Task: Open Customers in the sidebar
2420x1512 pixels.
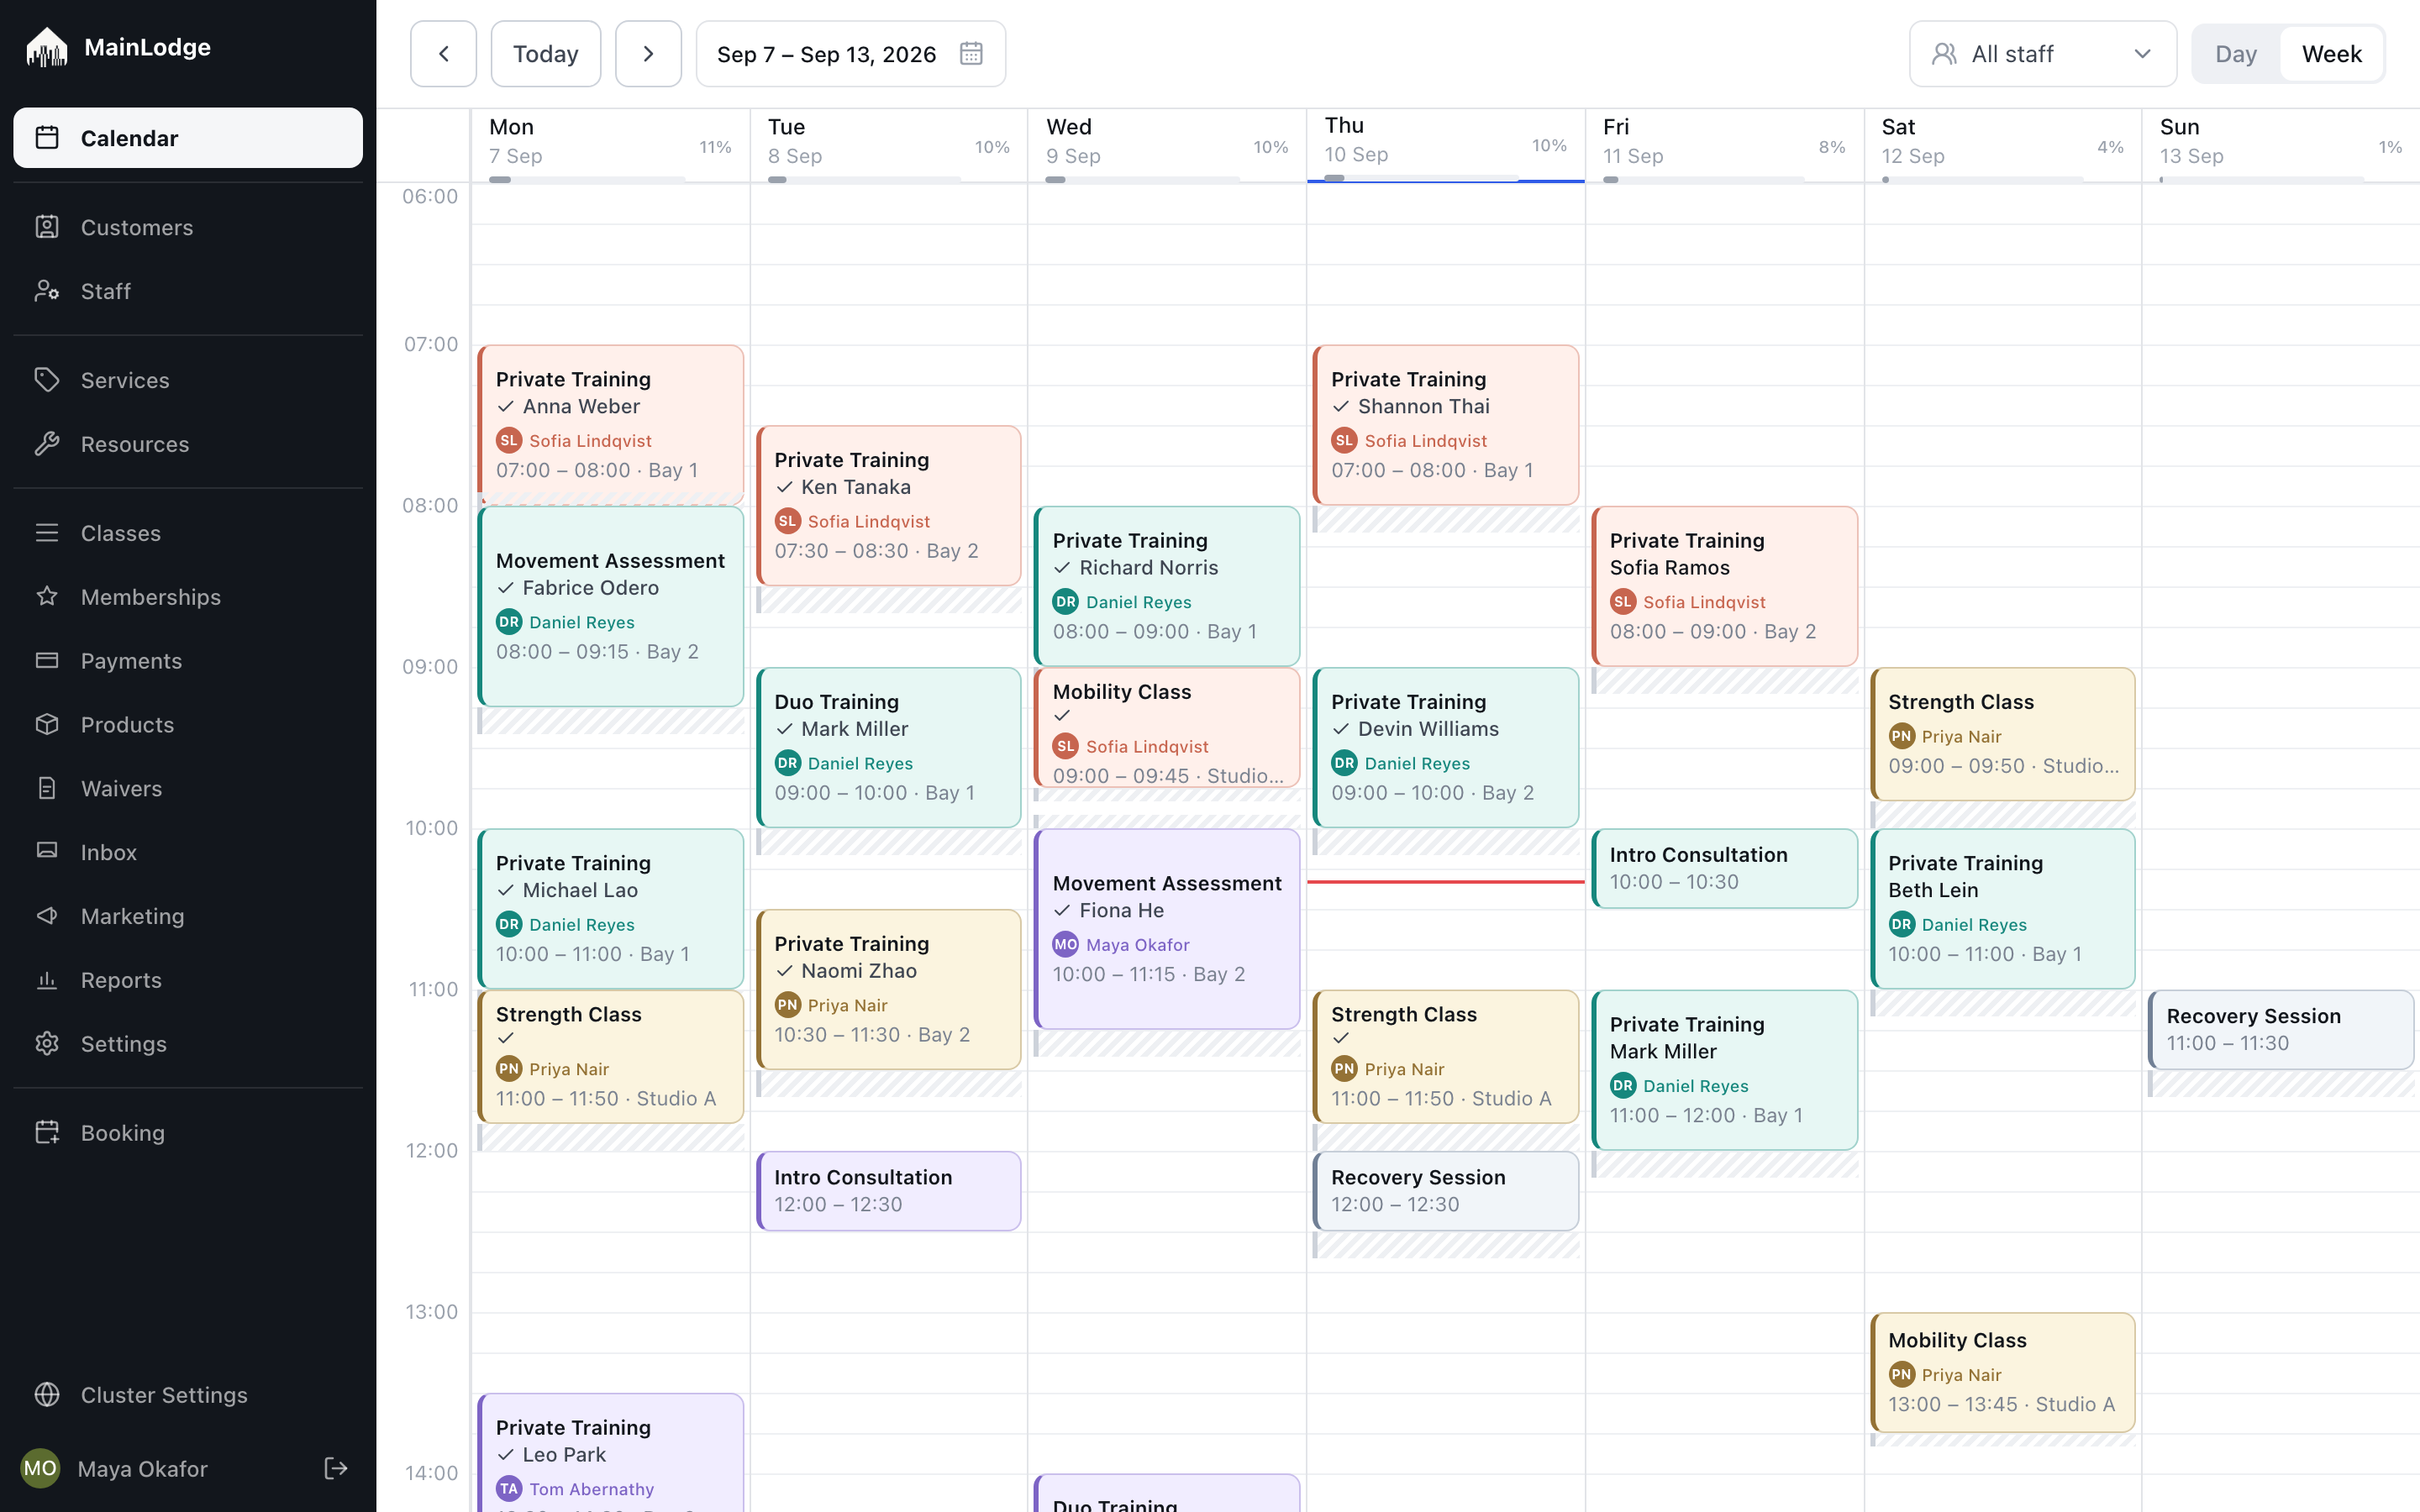Action: 188,227
